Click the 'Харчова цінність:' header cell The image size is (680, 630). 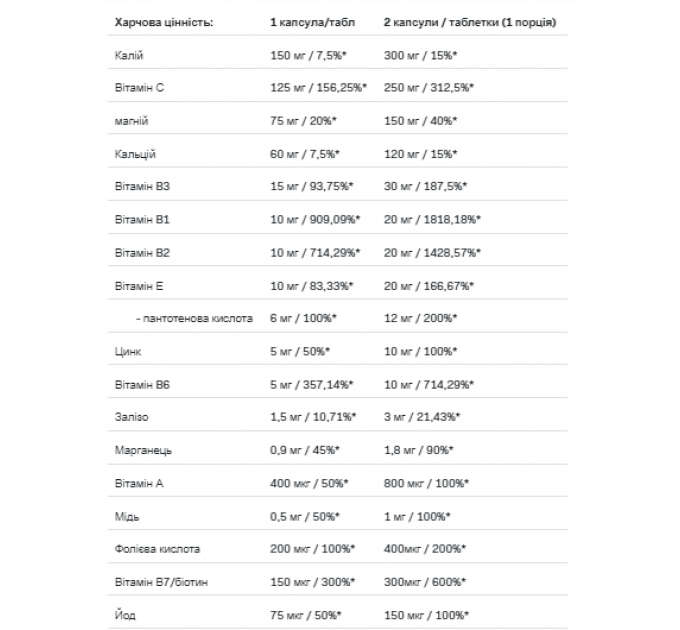click(x=164, y=23)
